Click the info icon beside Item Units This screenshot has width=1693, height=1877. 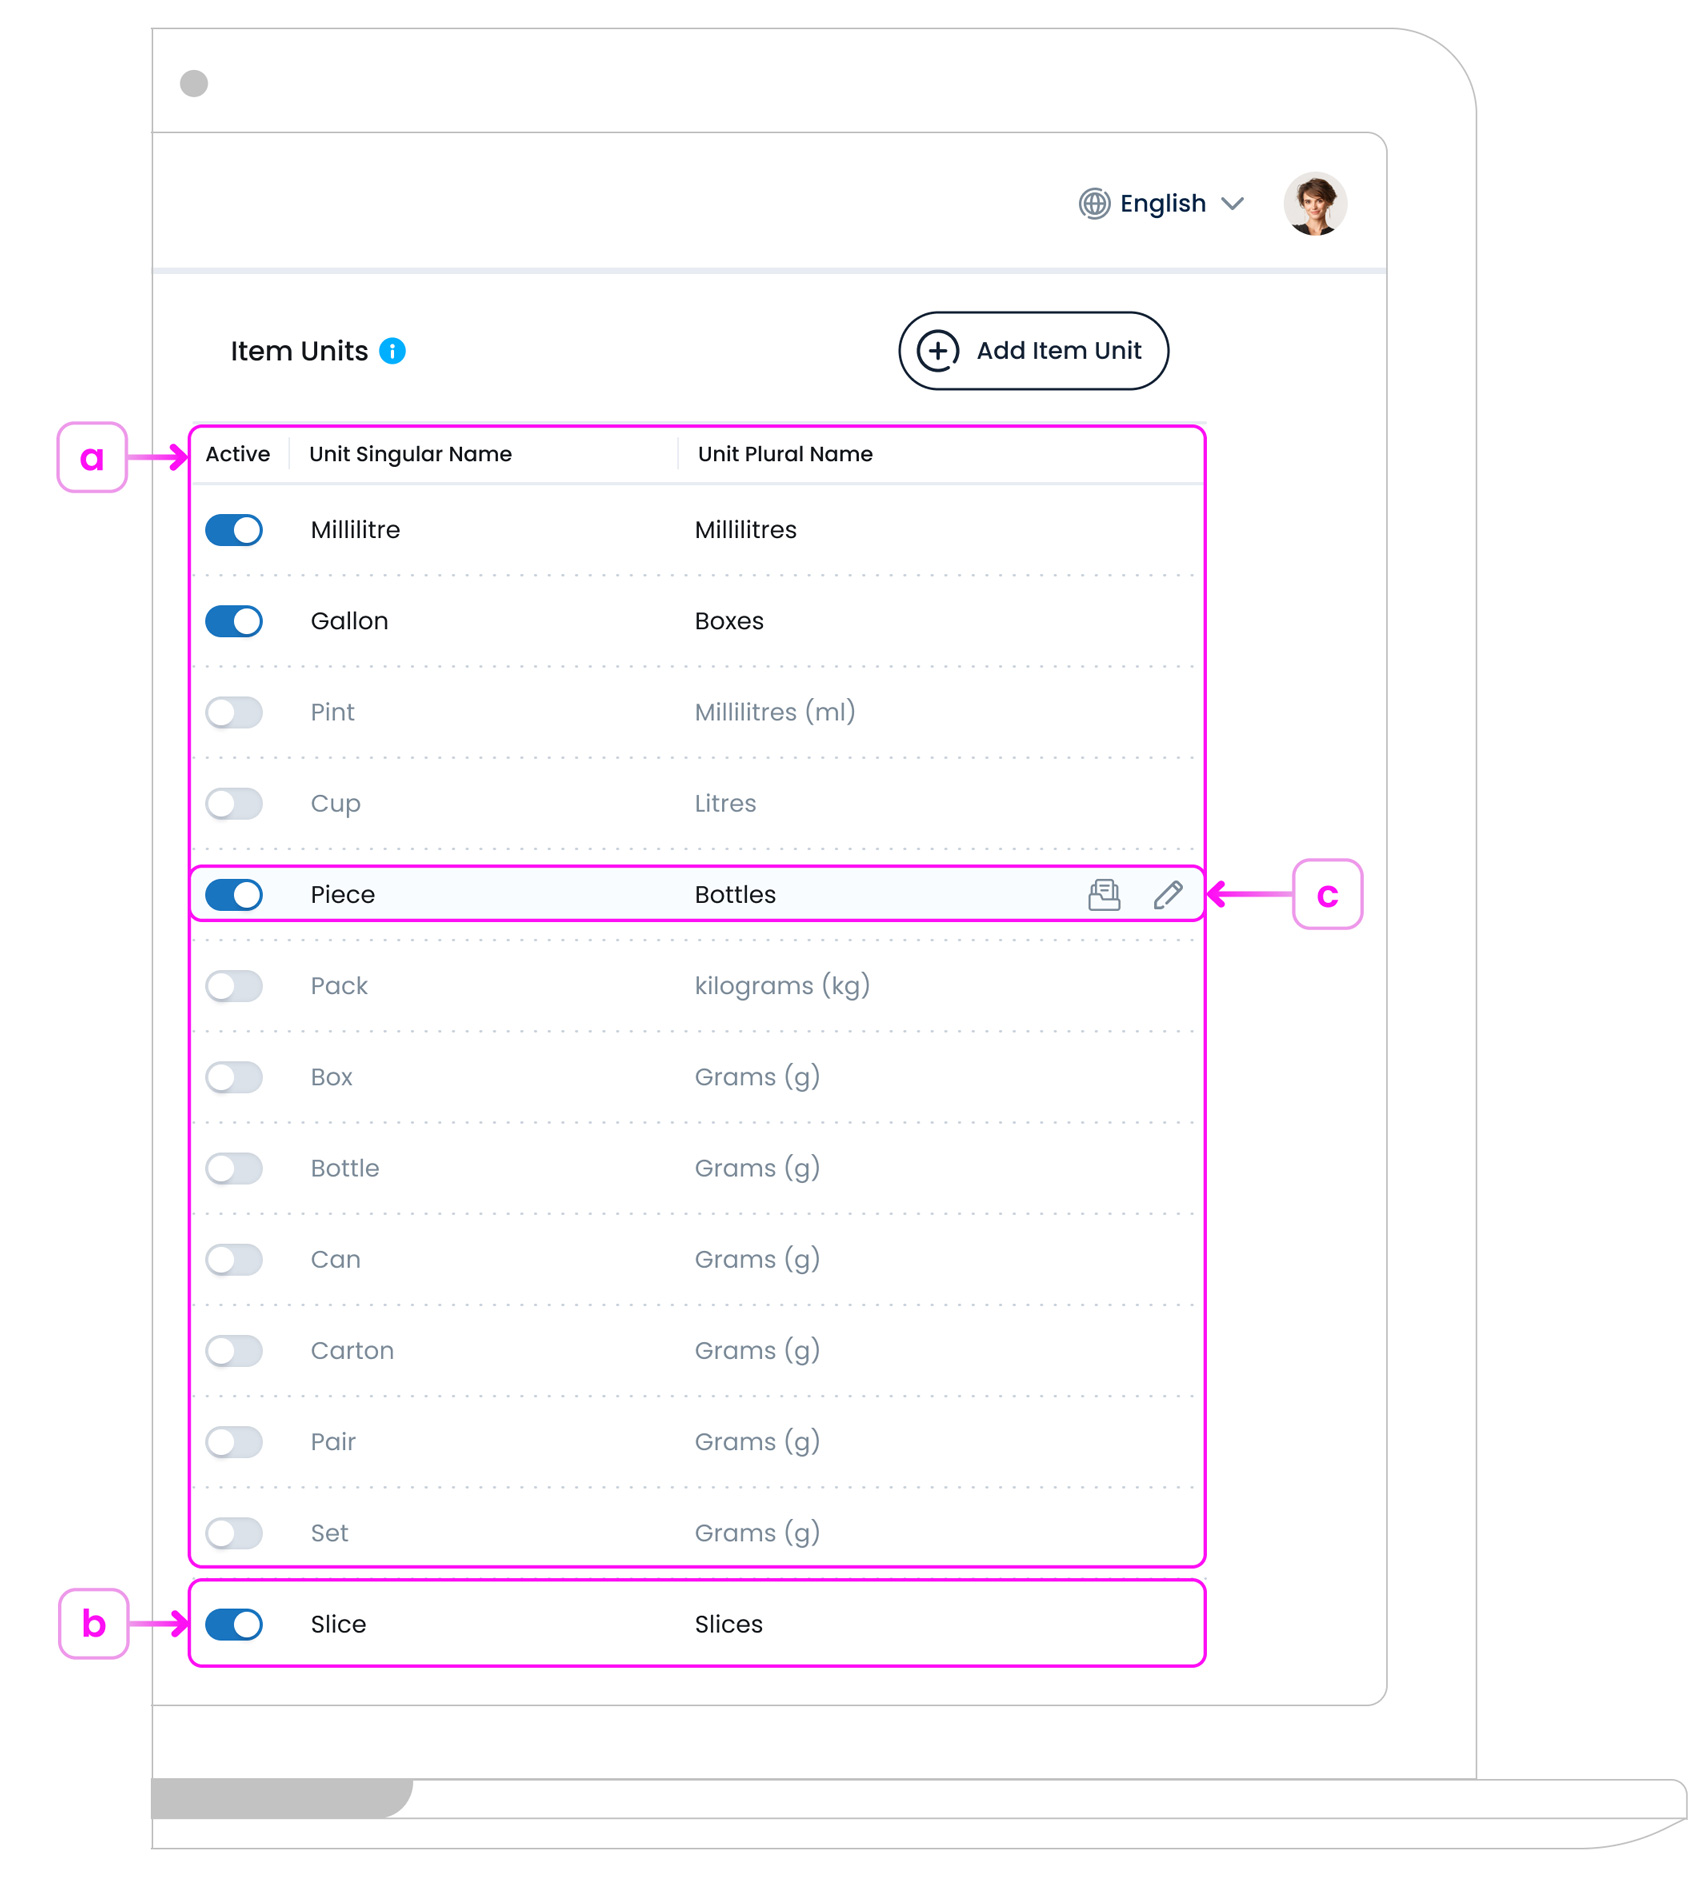(392, 351)
